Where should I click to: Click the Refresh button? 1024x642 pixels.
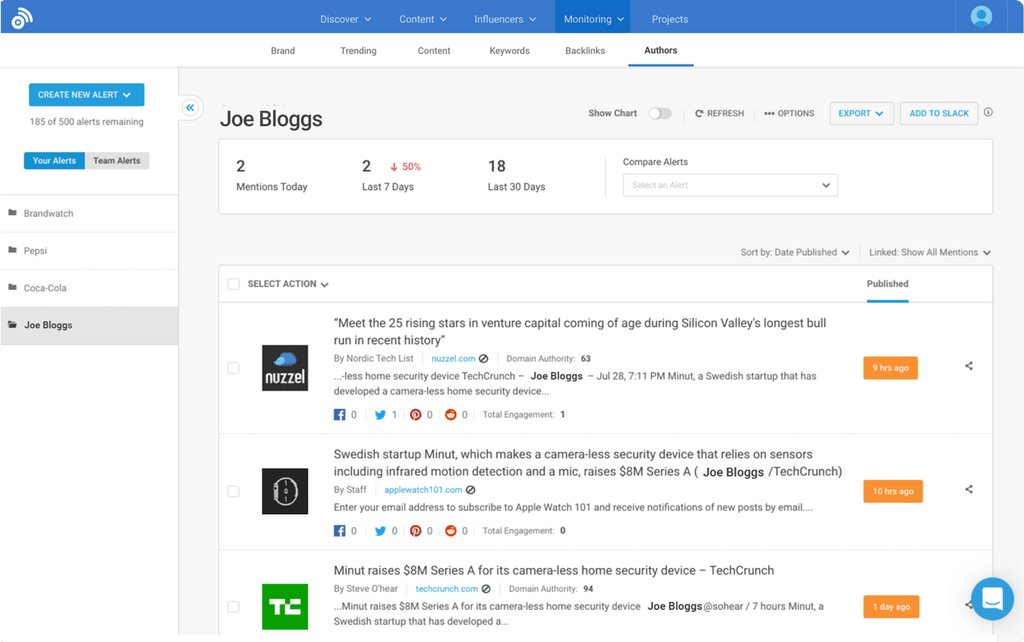[x=719, y=113]
